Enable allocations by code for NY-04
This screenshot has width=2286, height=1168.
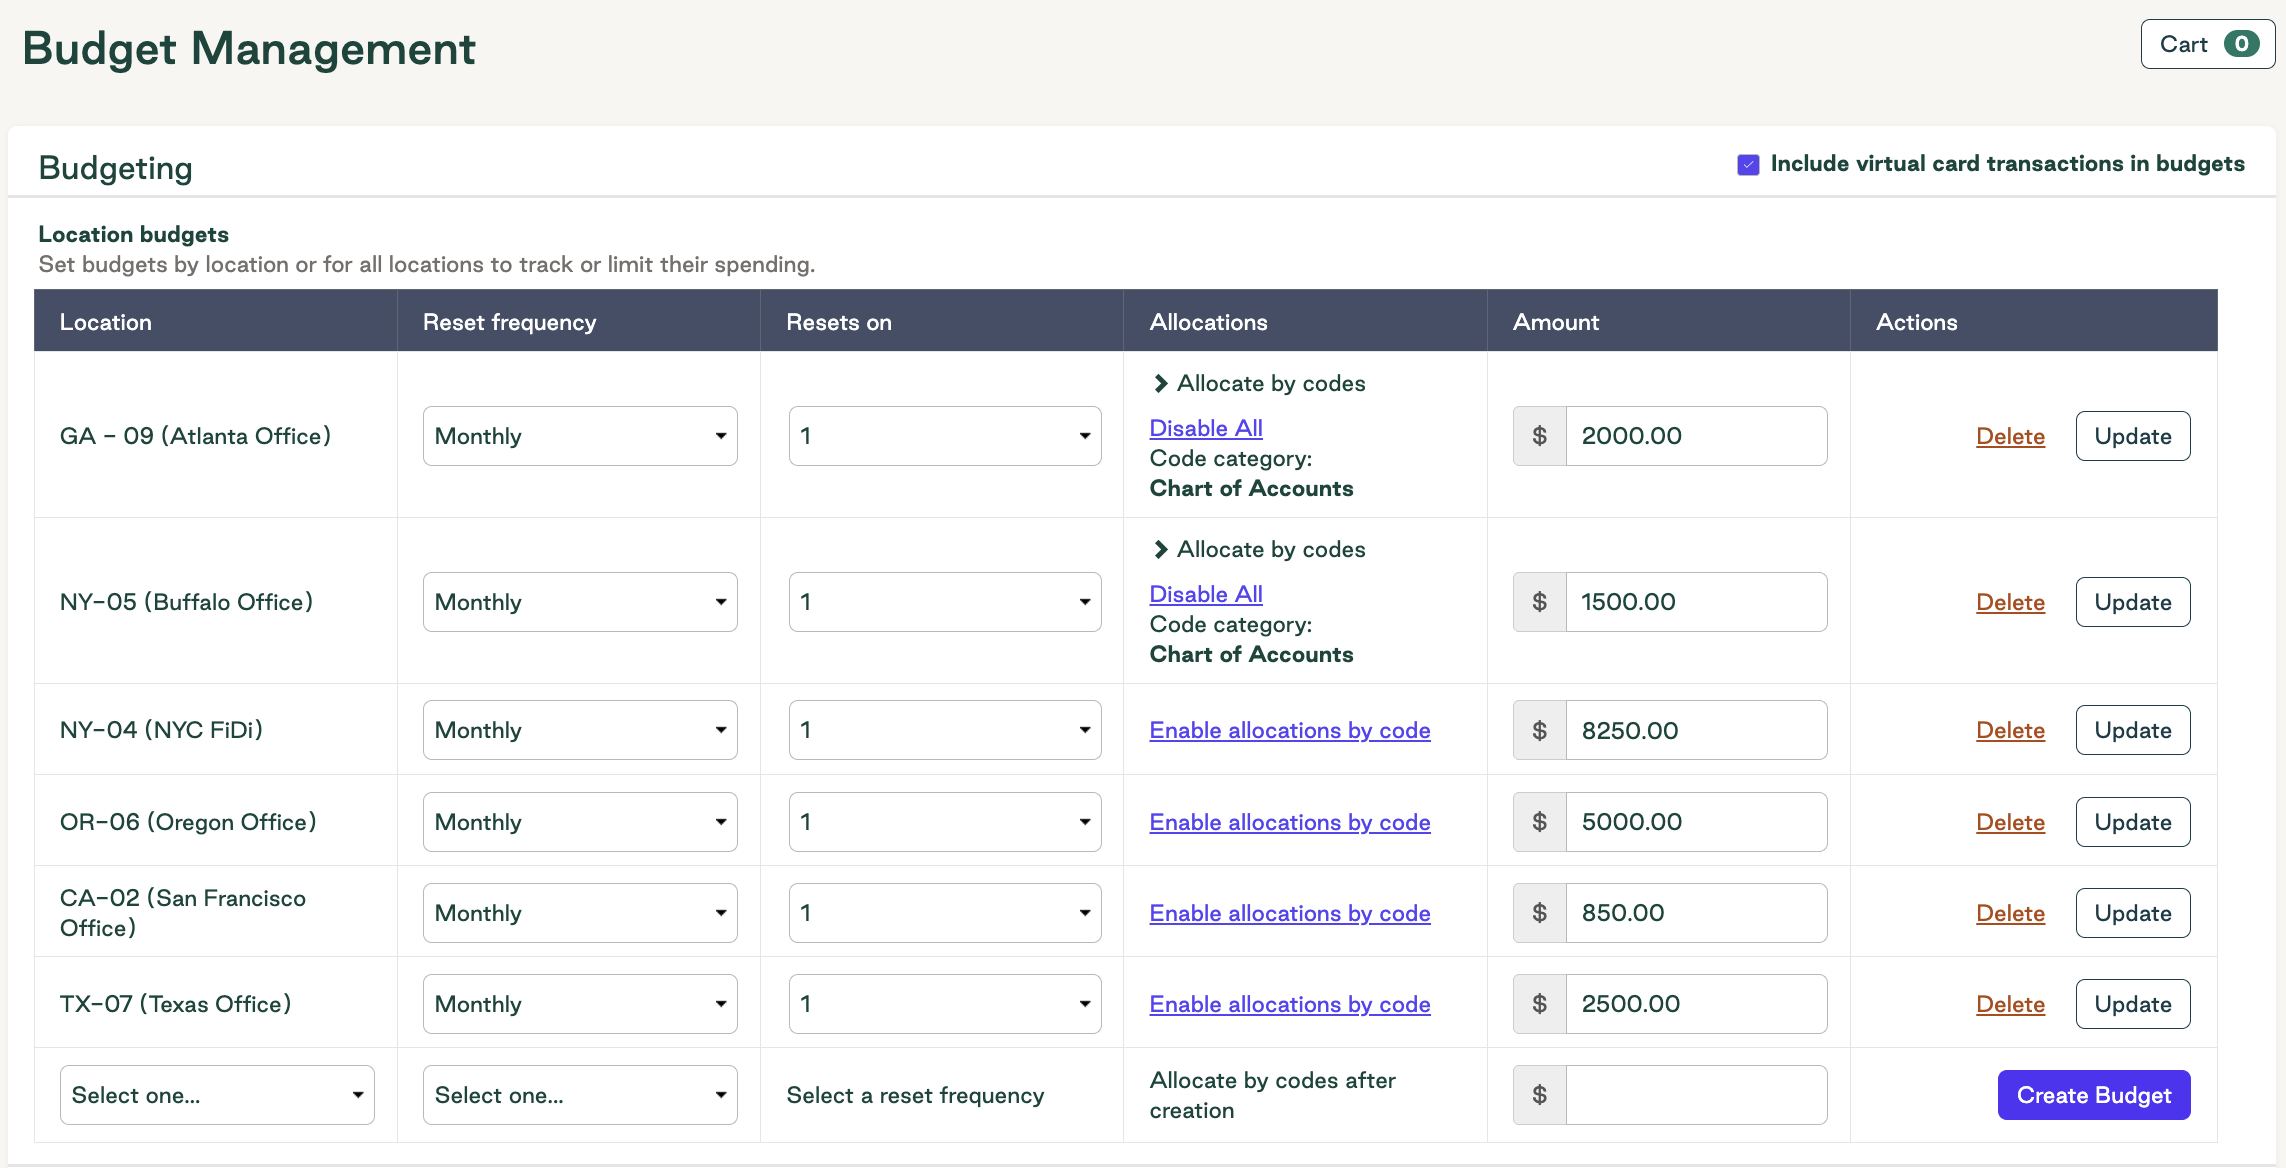[1290, 730]
